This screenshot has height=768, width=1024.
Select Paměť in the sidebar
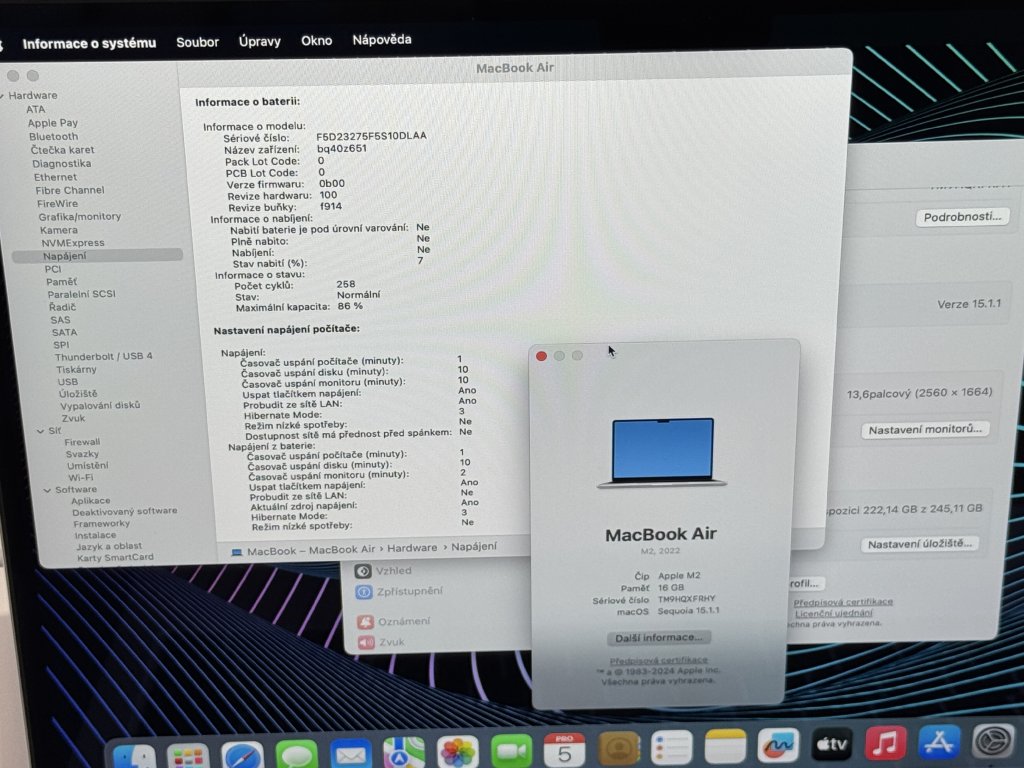point(61,281)
